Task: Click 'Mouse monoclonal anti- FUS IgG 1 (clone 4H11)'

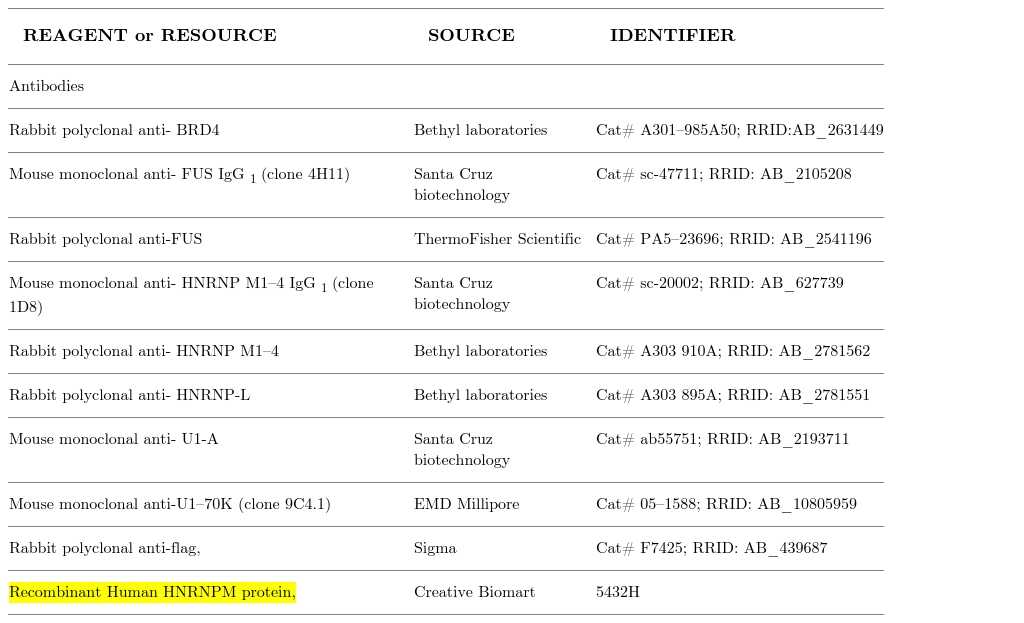Action: point(180,175)
